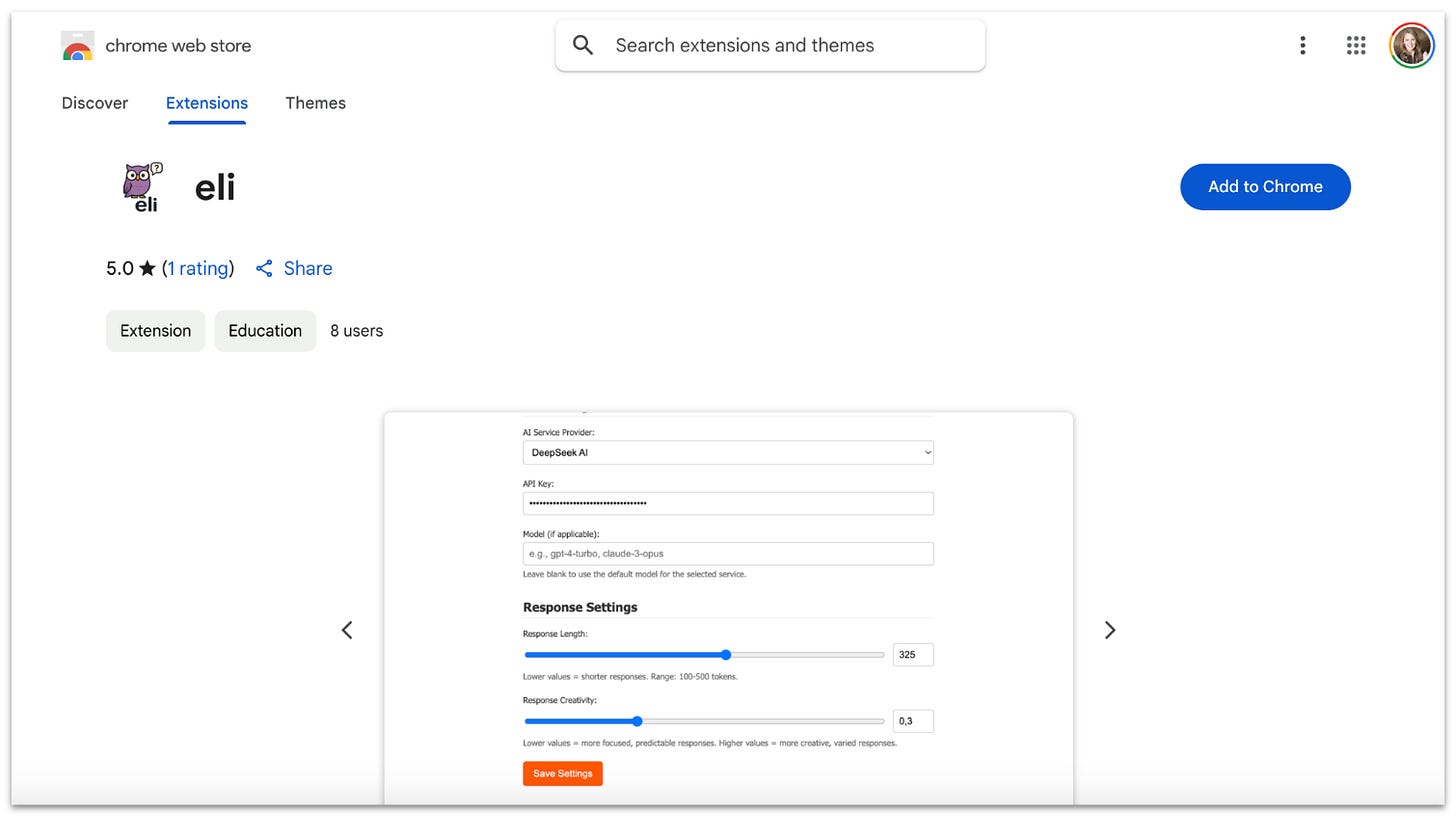Click the 'Leave blank to use the default model' hint
Image resolution: width=1456 pixels, height=818 pixels.
coord(634,574)
